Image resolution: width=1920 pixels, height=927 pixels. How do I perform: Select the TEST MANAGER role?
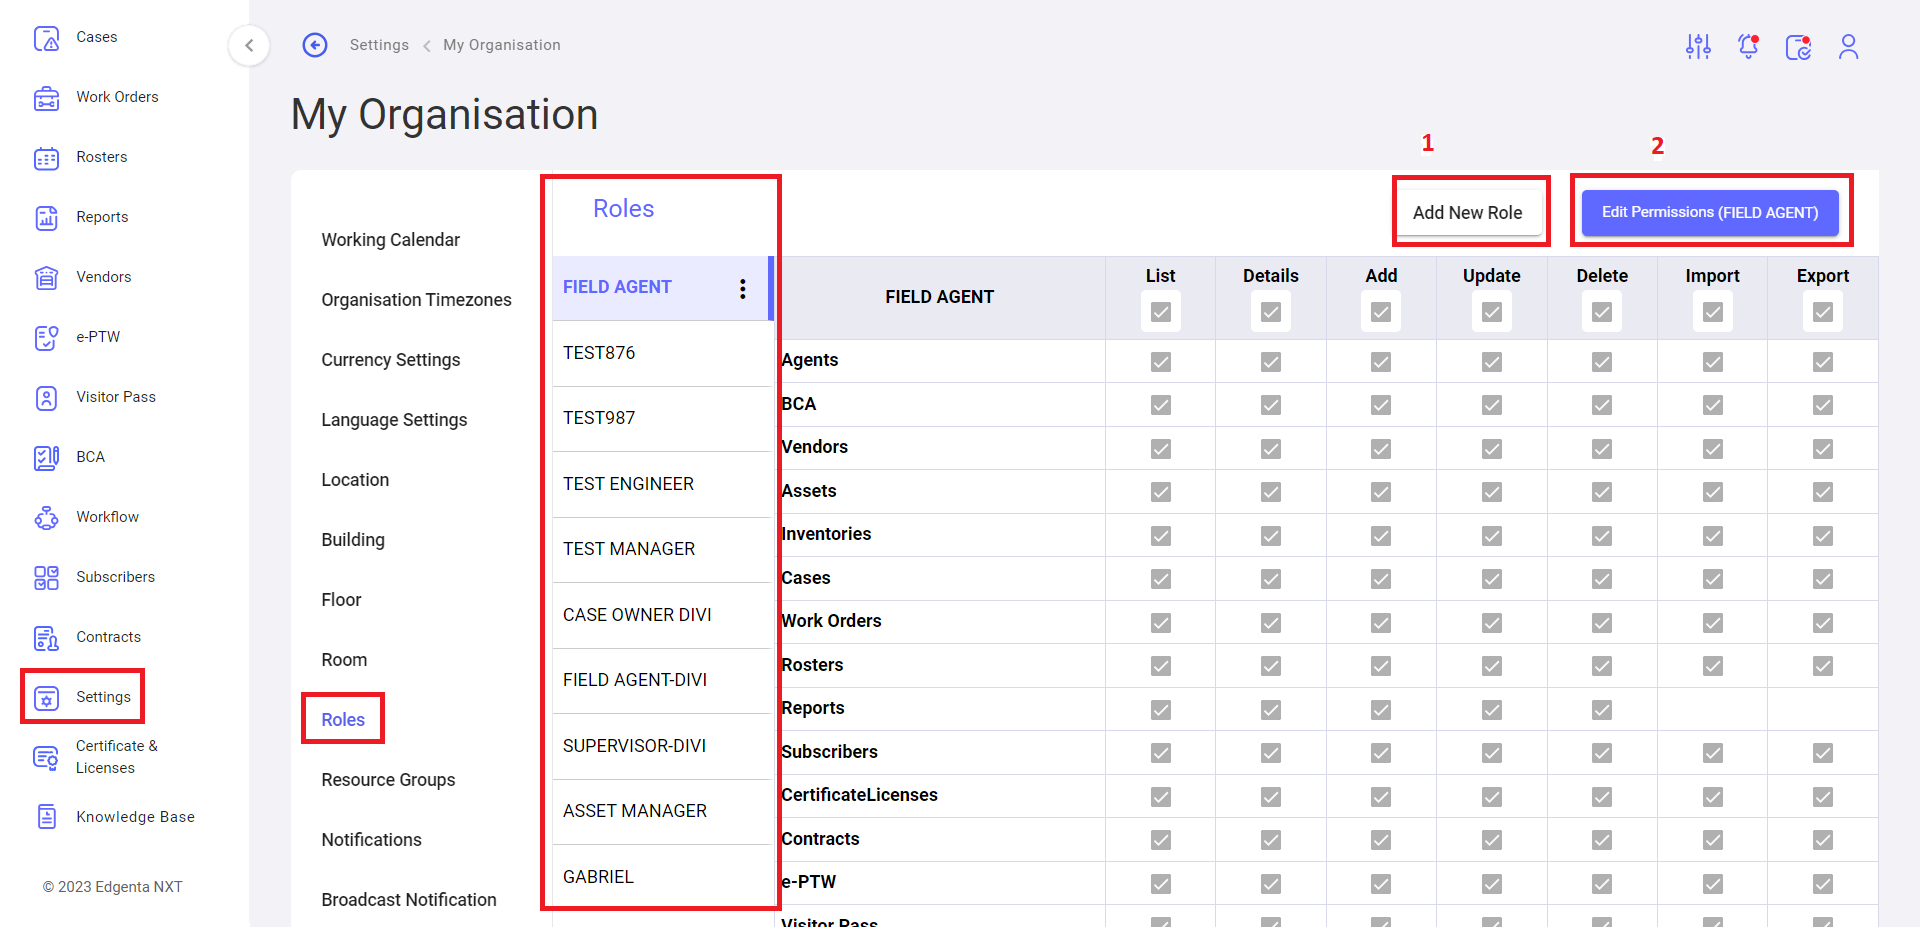(629, 549)
